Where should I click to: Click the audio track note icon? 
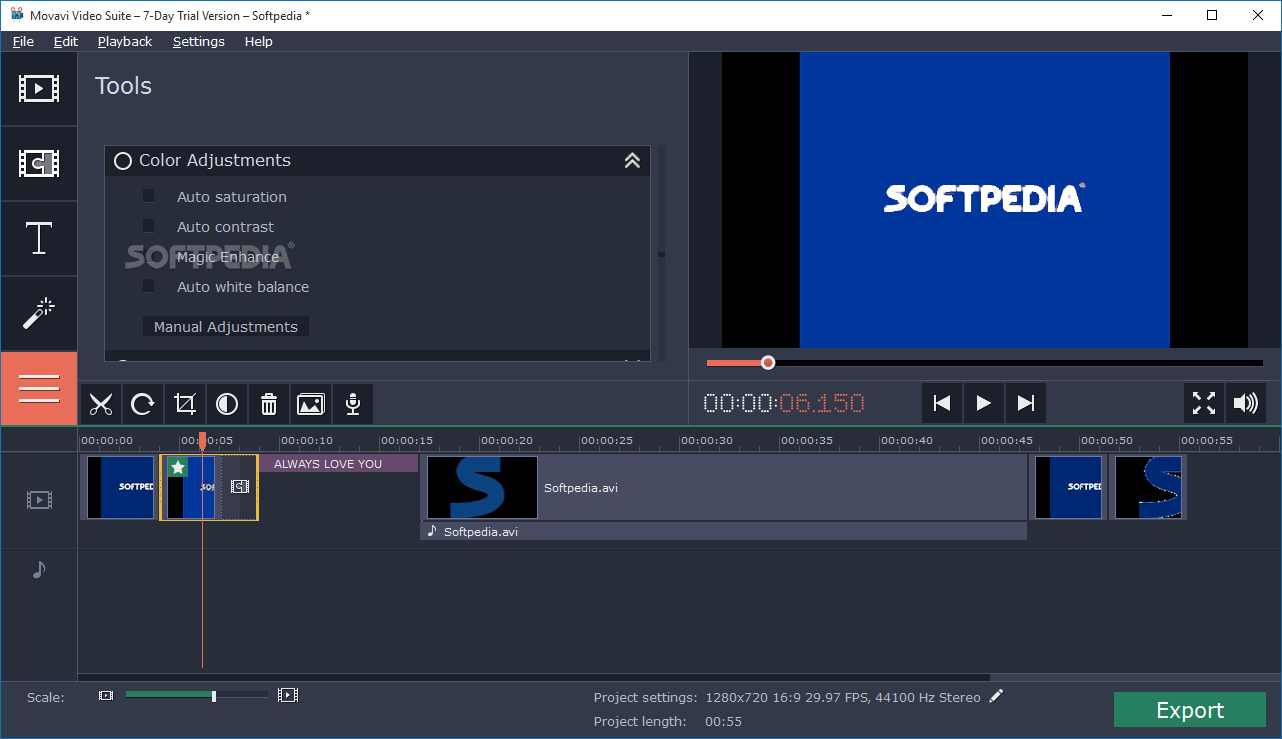click(x=39, y=569)
